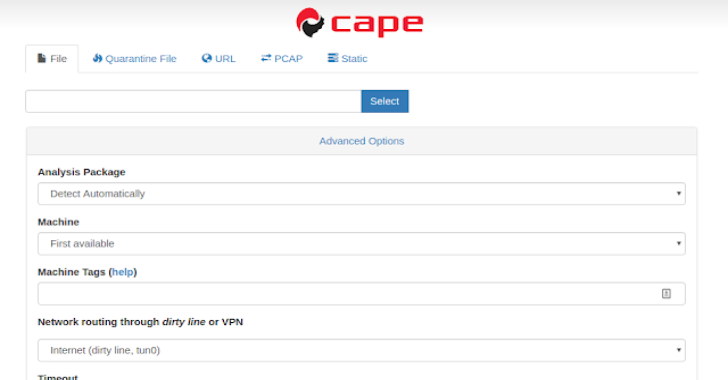
Task: Click the PCAP exchange arrows icon
Action: (x=266, y=58)
